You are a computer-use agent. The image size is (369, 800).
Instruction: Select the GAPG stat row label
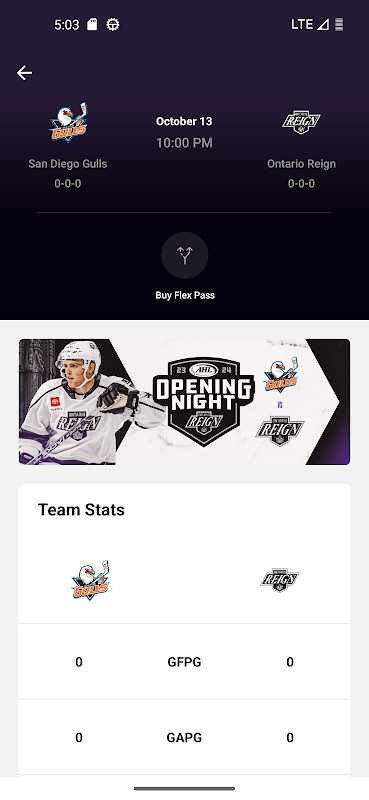(184, 737)
